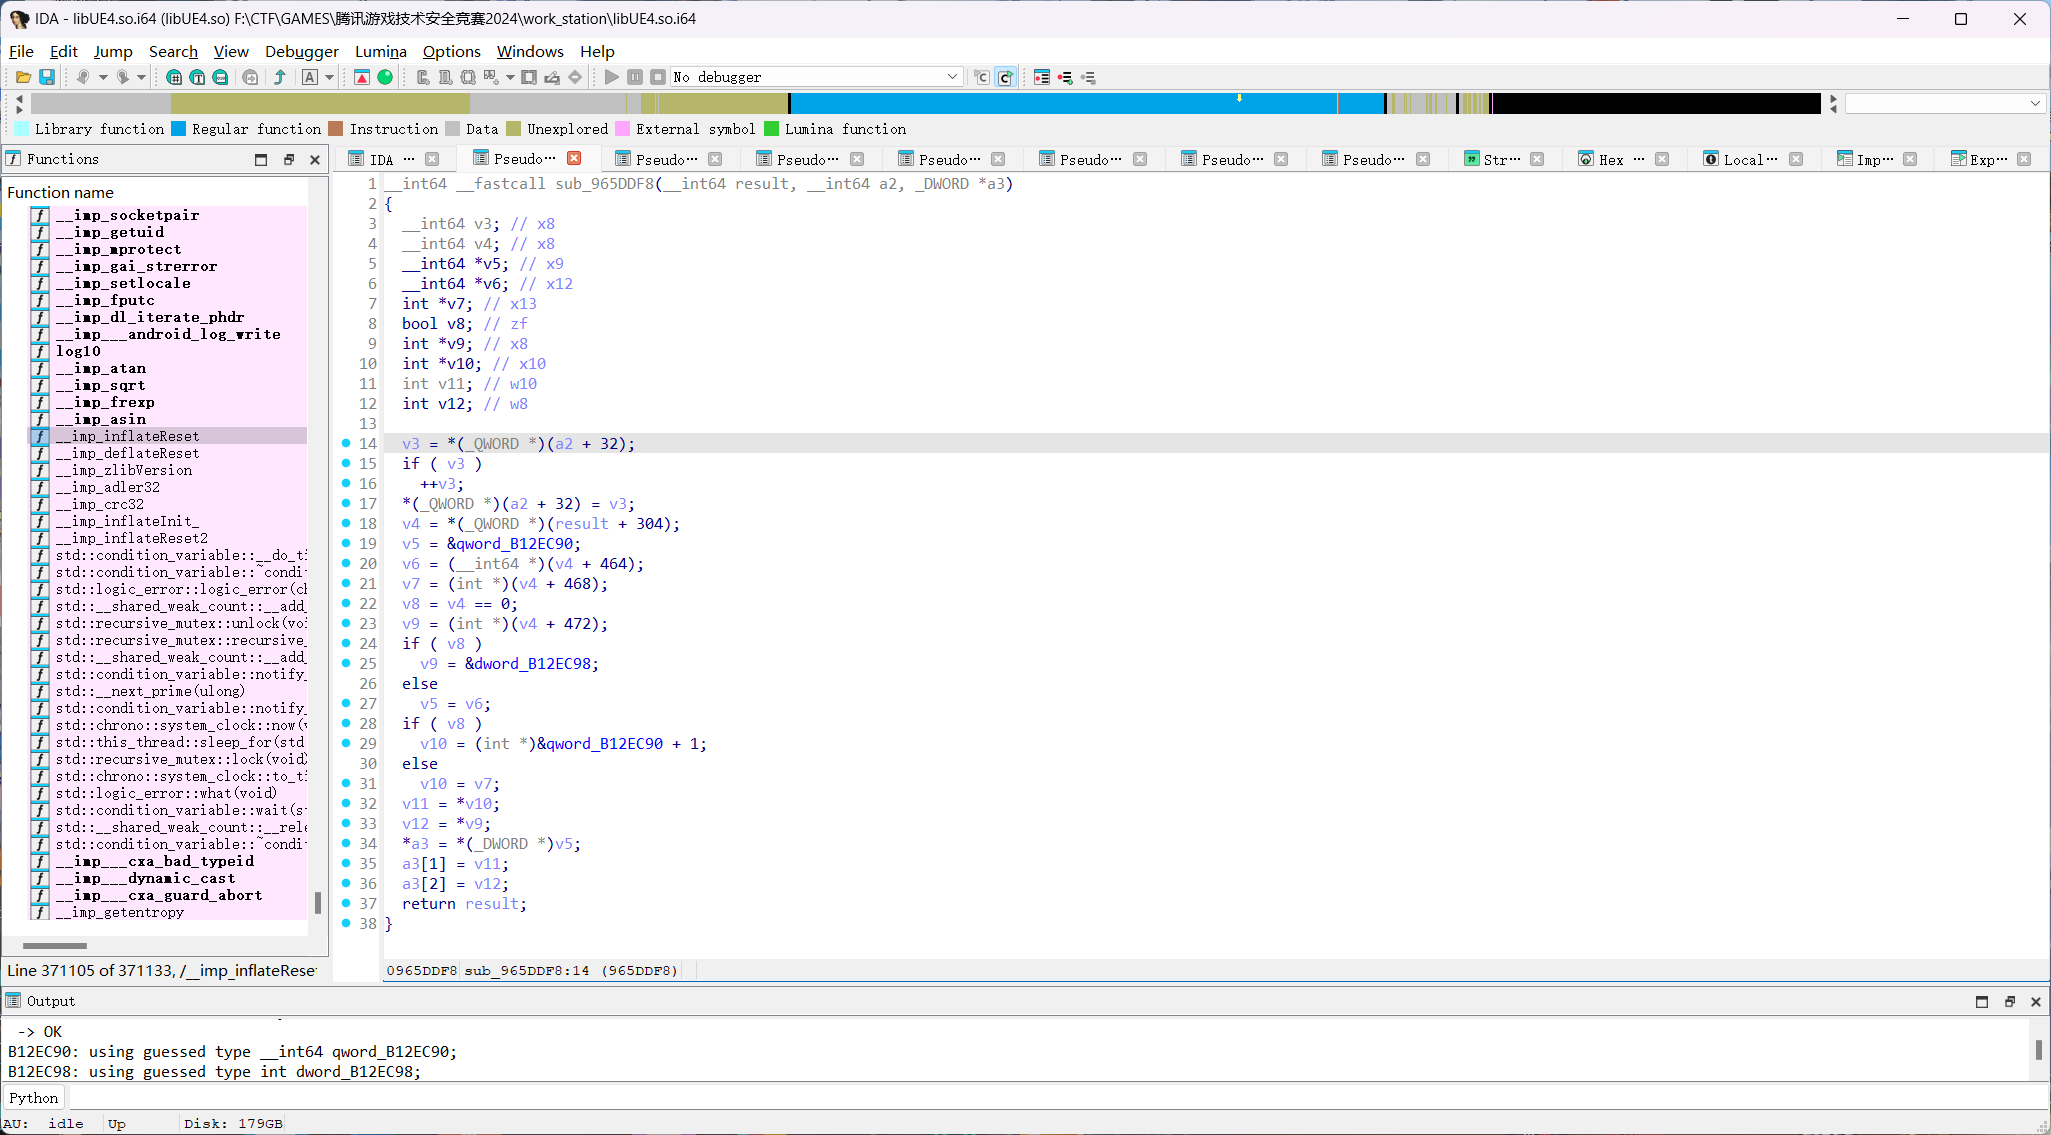Click qword_B12EC90 on code line 19
The image size is (2051, 1135).
pyautogui.click(x=516, y=544)
